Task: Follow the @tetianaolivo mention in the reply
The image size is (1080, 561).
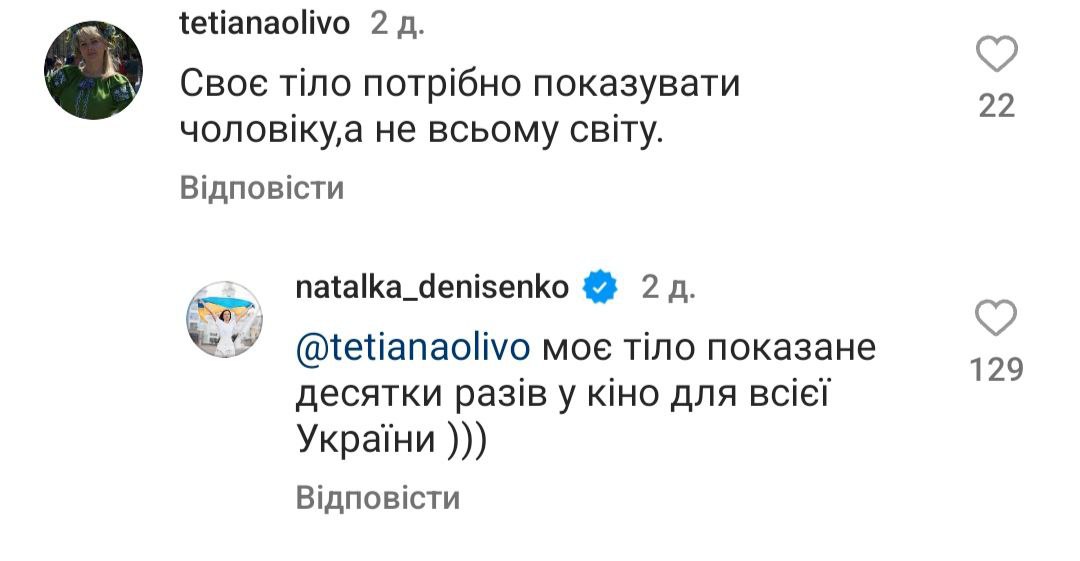Action: (413, 349)
